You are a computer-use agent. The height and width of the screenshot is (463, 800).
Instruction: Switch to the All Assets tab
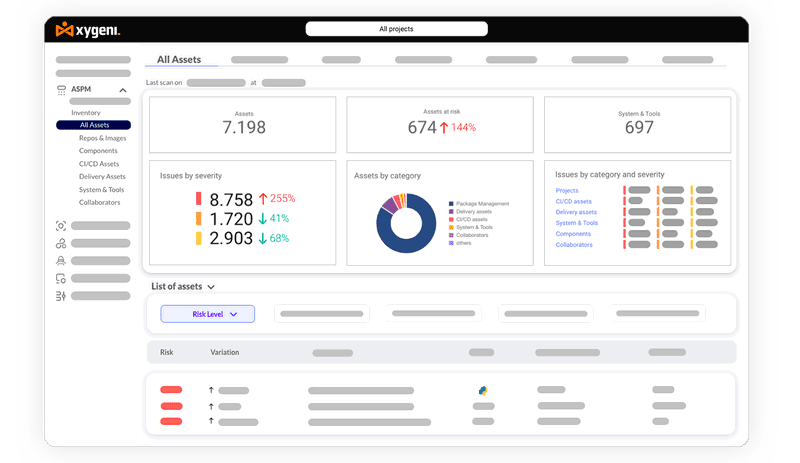point(179,60)
